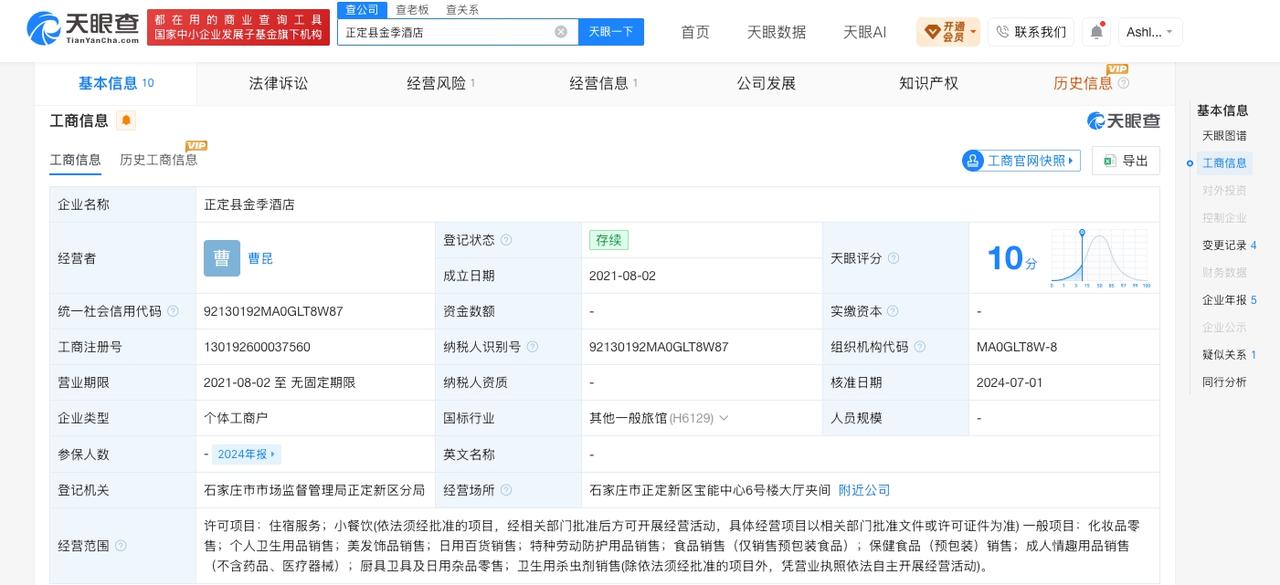Open the 天眼评分 score distribution chart
The height and width of the screenshot is (585, 1280).
[1099, 258]
